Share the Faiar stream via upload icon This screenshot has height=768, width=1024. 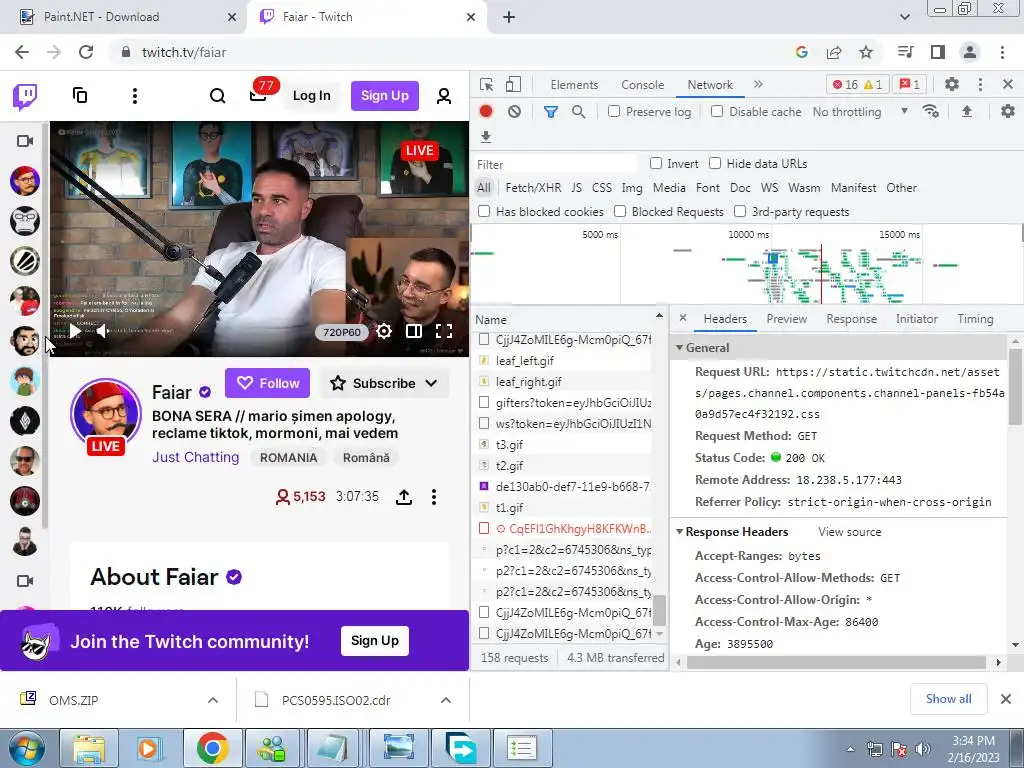point(404,497)
